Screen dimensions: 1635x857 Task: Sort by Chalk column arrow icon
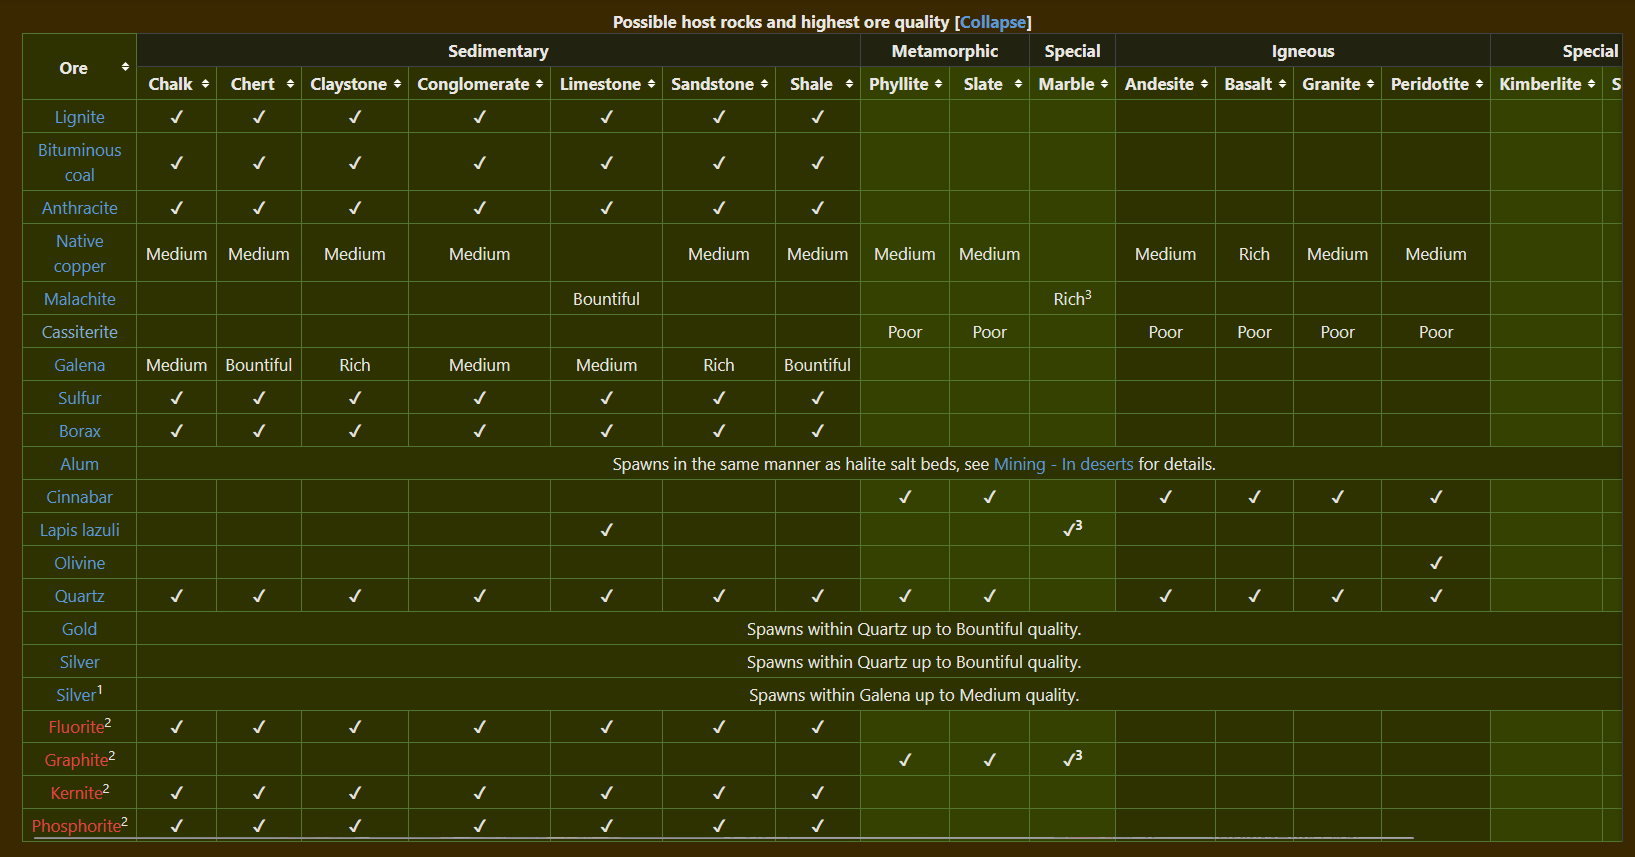pyautogui.click(x=205, y=84)
